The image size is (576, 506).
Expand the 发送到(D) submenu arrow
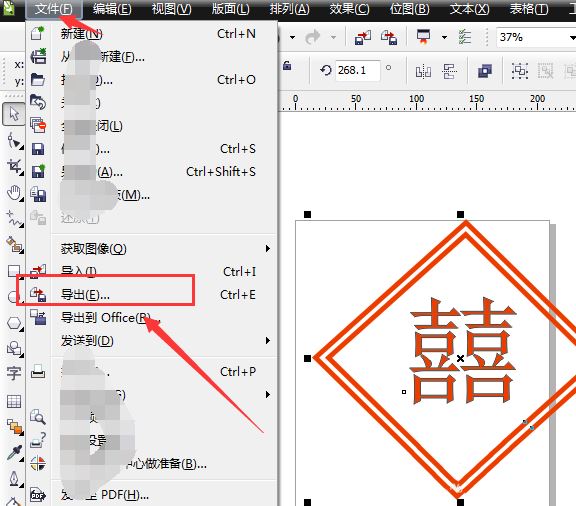point(268,341)
